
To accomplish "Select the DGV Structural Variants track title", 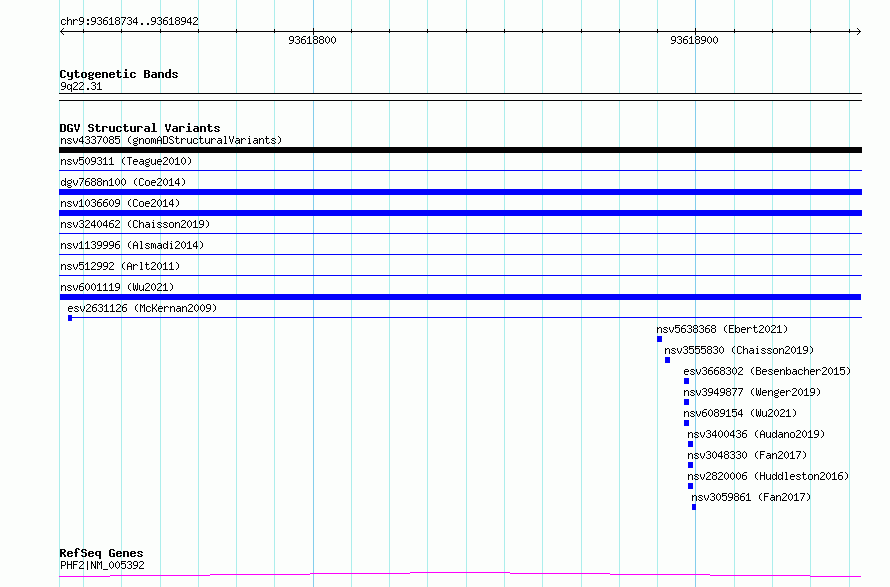I will (140, 128).
